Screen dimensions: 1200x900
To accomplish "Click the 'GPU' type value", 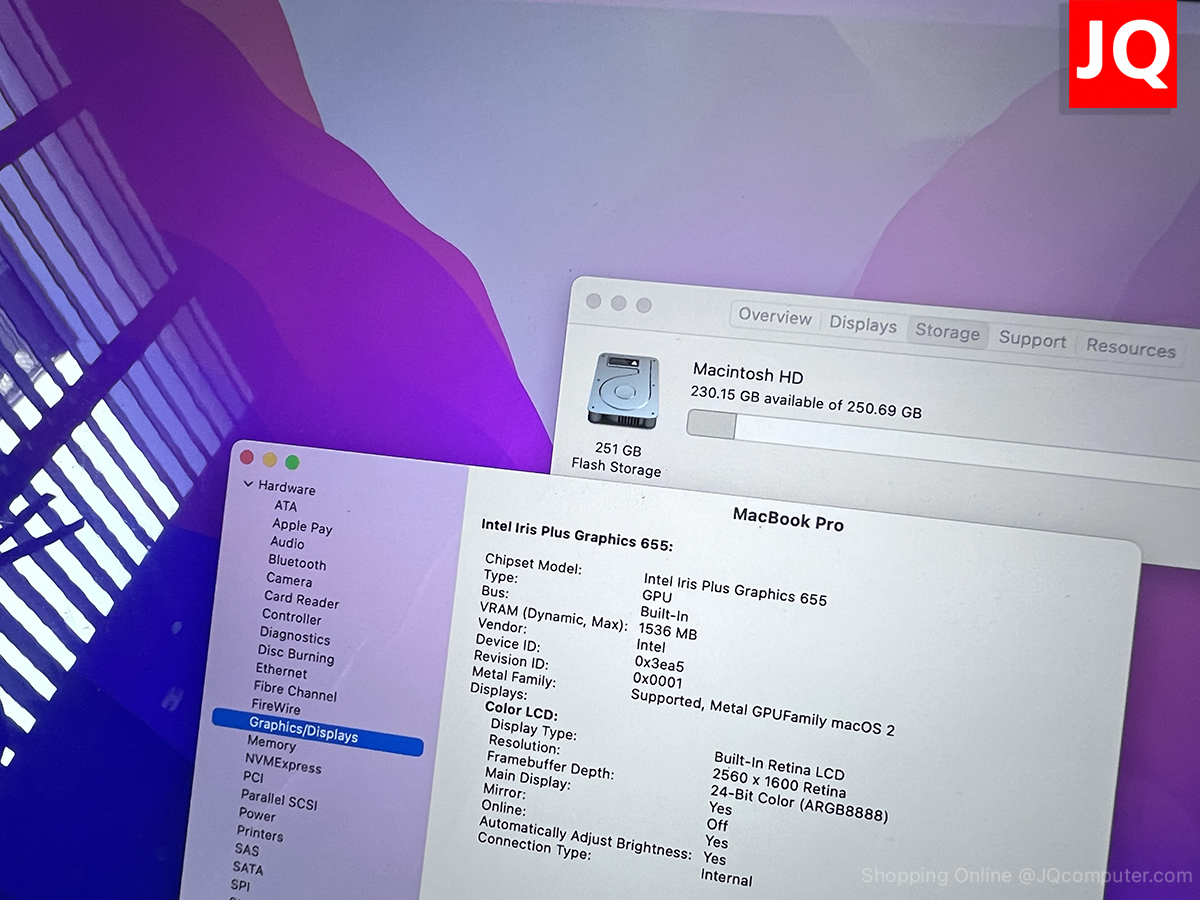I will [x=658, y=596].
